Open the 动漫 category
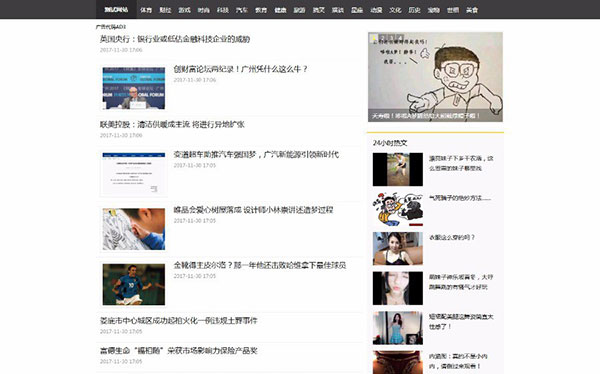Screen dimensions: 600x374 (x=376, y=10)
